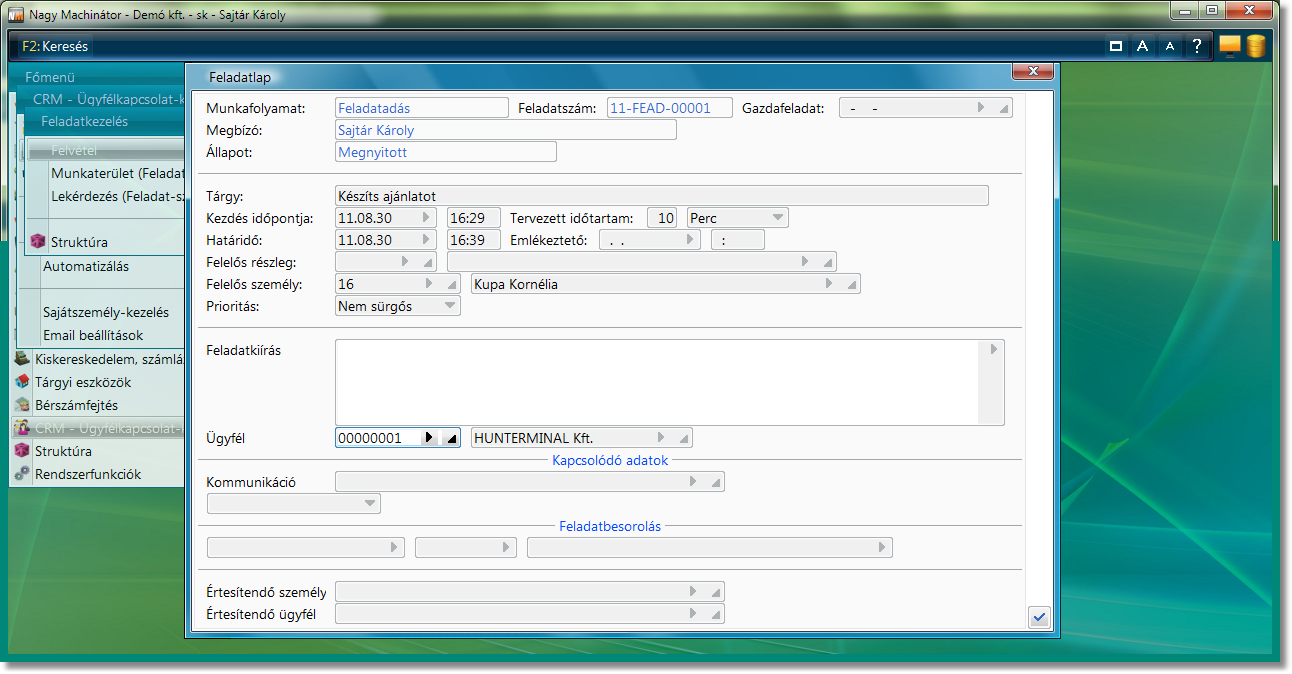The image size is (1292, 674).
Task: Click the arrow in the Feladatkiírás text area
Action: [994, 350]
